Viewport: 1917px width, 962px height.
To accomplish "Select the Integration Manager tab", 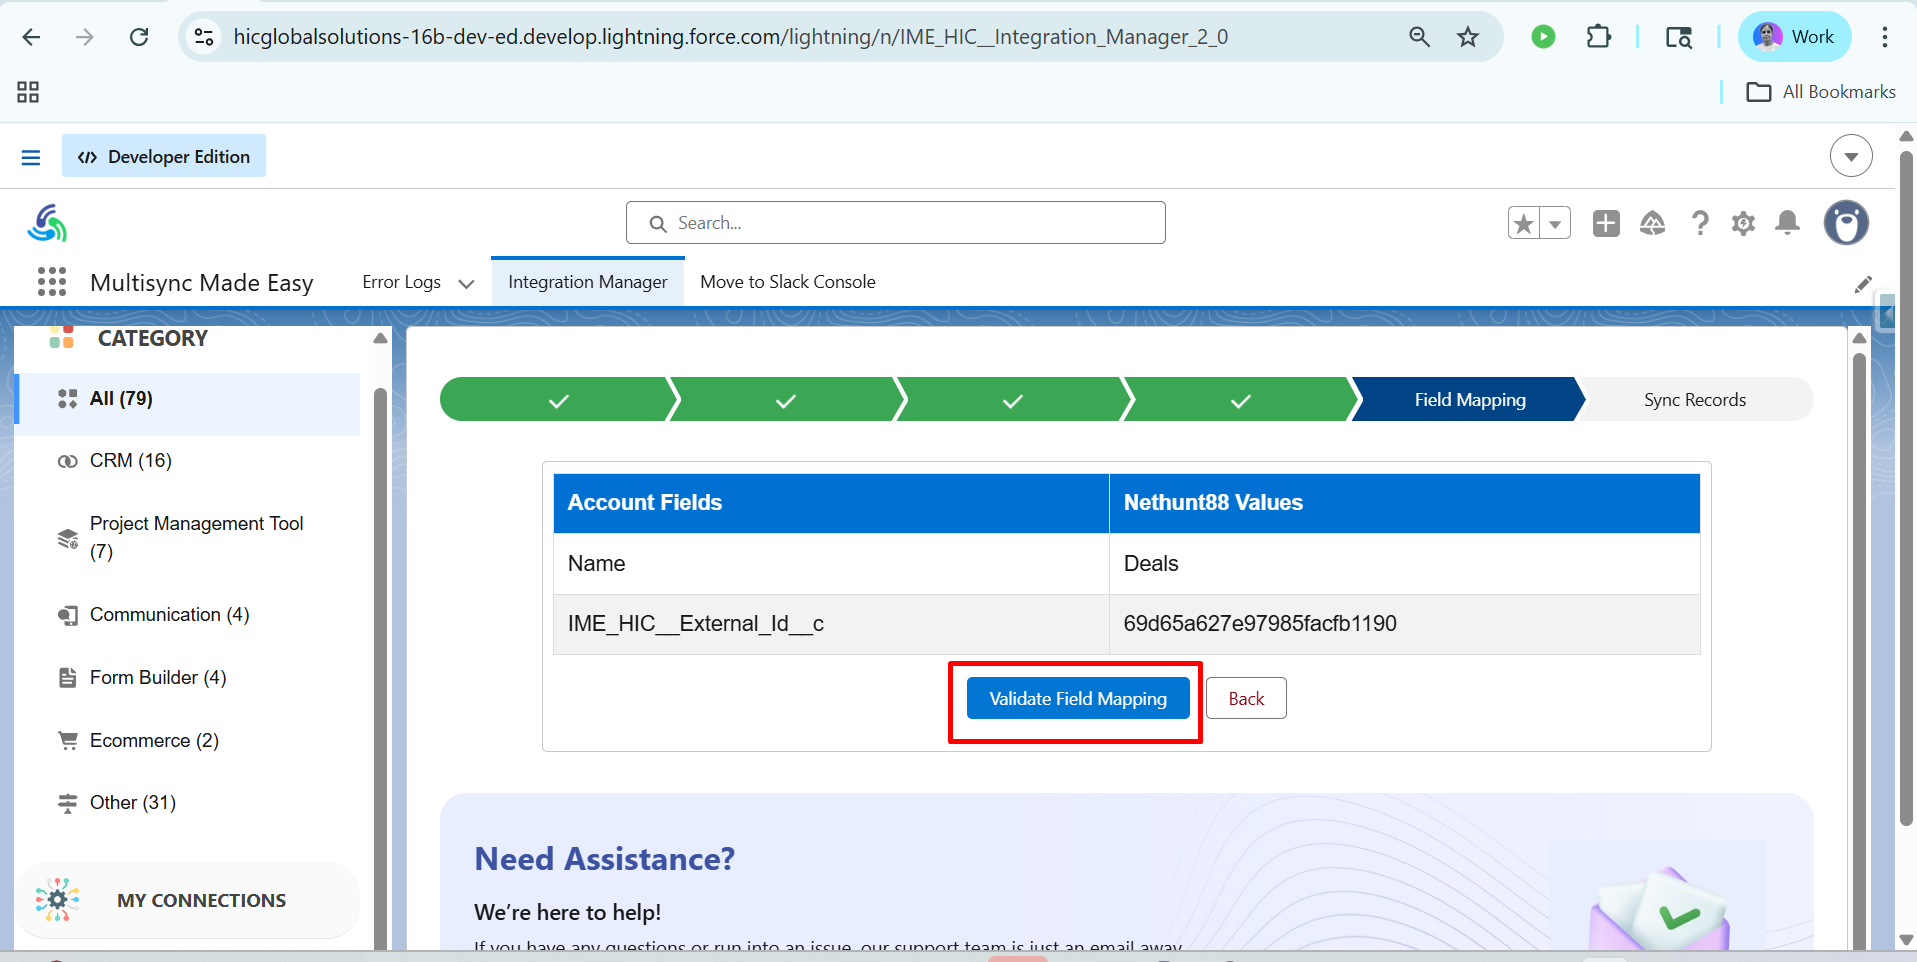I will tap(587, 282).
